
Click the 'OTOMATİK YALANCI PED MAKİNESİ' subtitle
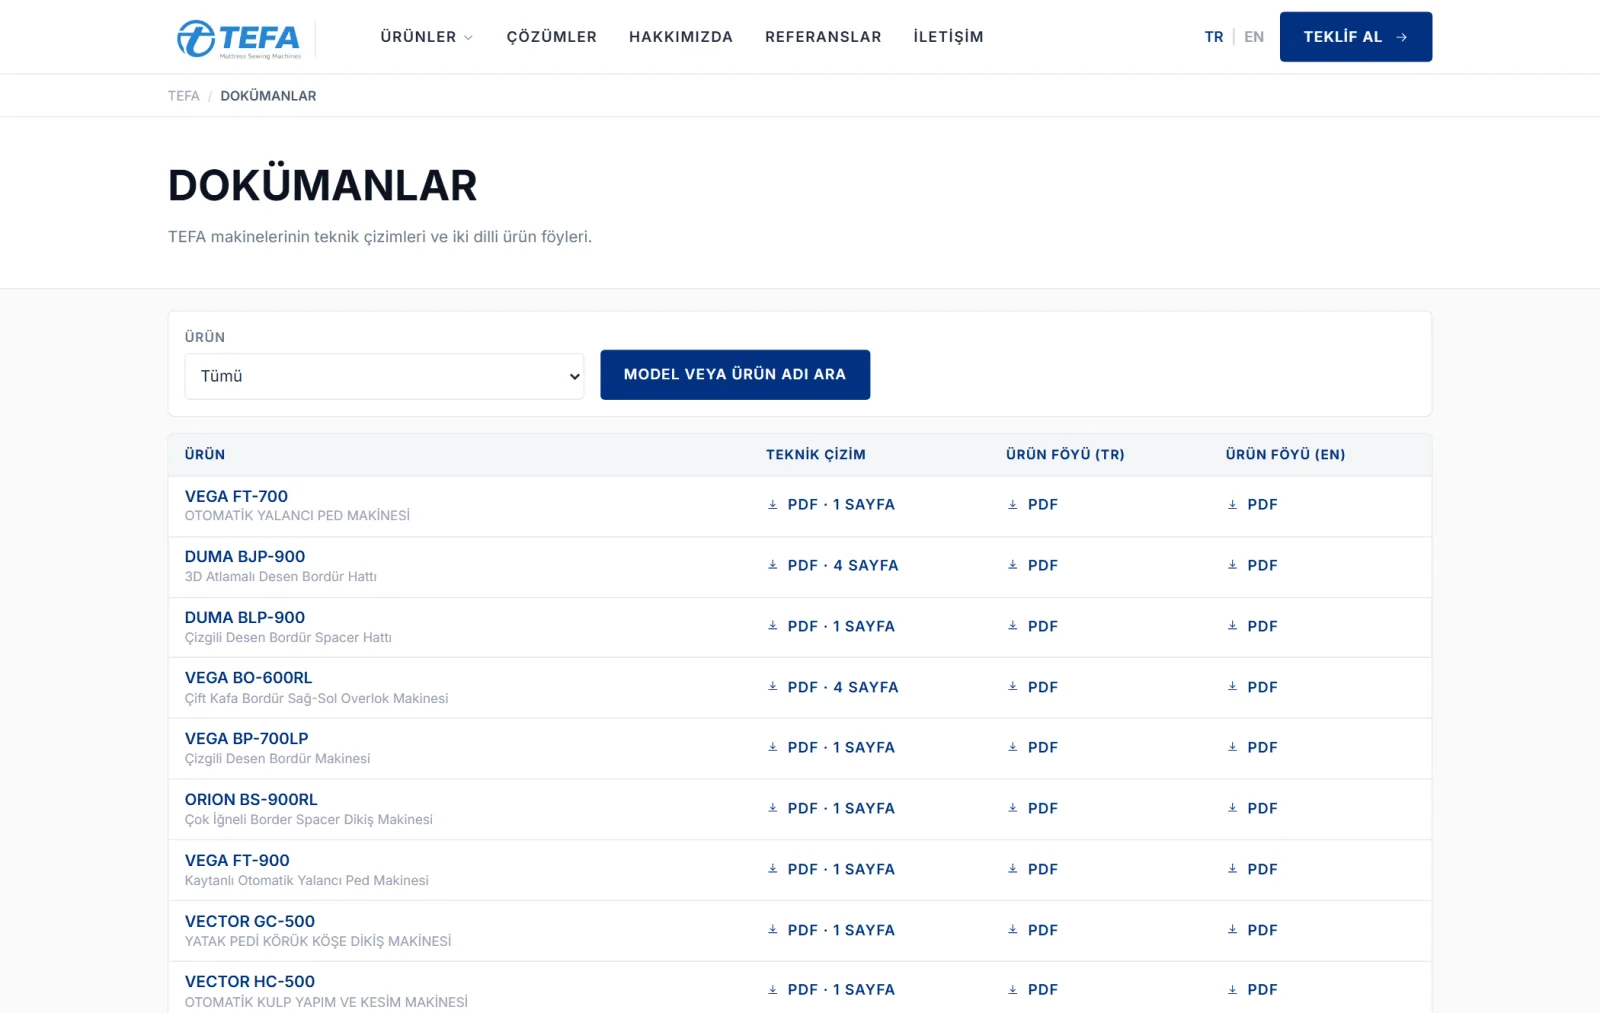(297, 516)
